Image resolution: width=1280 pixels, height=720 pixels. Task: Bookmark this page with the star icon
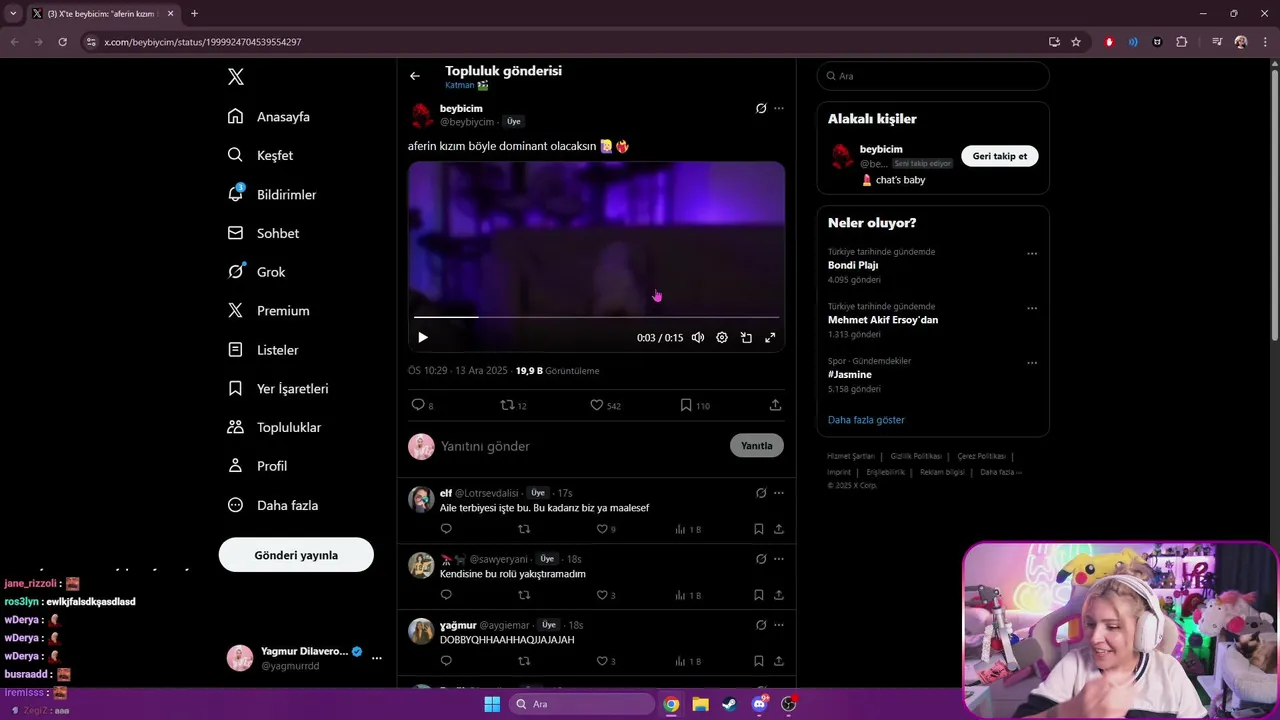1076,42
